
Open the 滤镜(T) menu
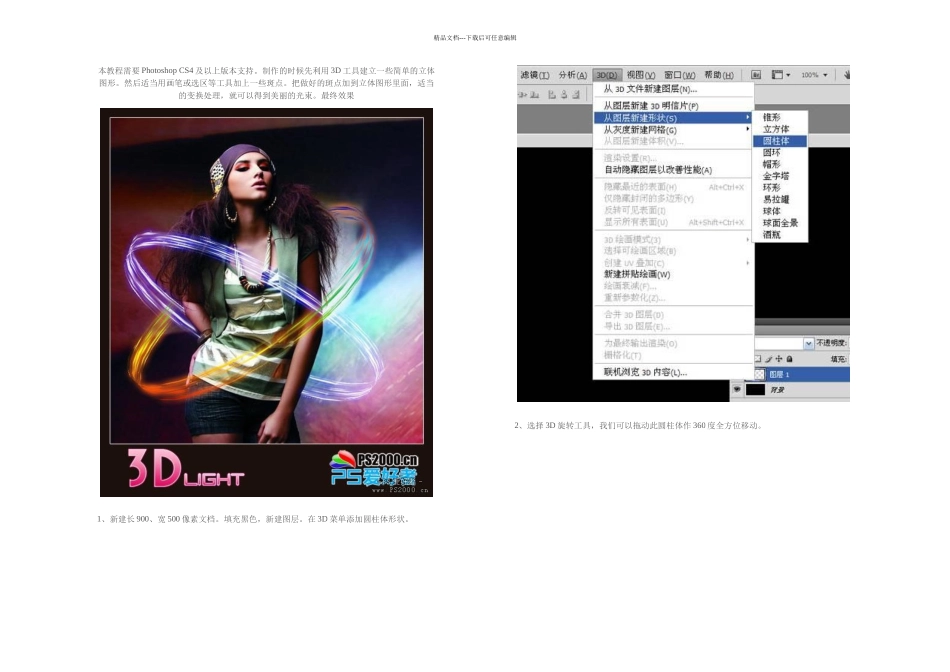pyautogui.click(x=535, y=75)
